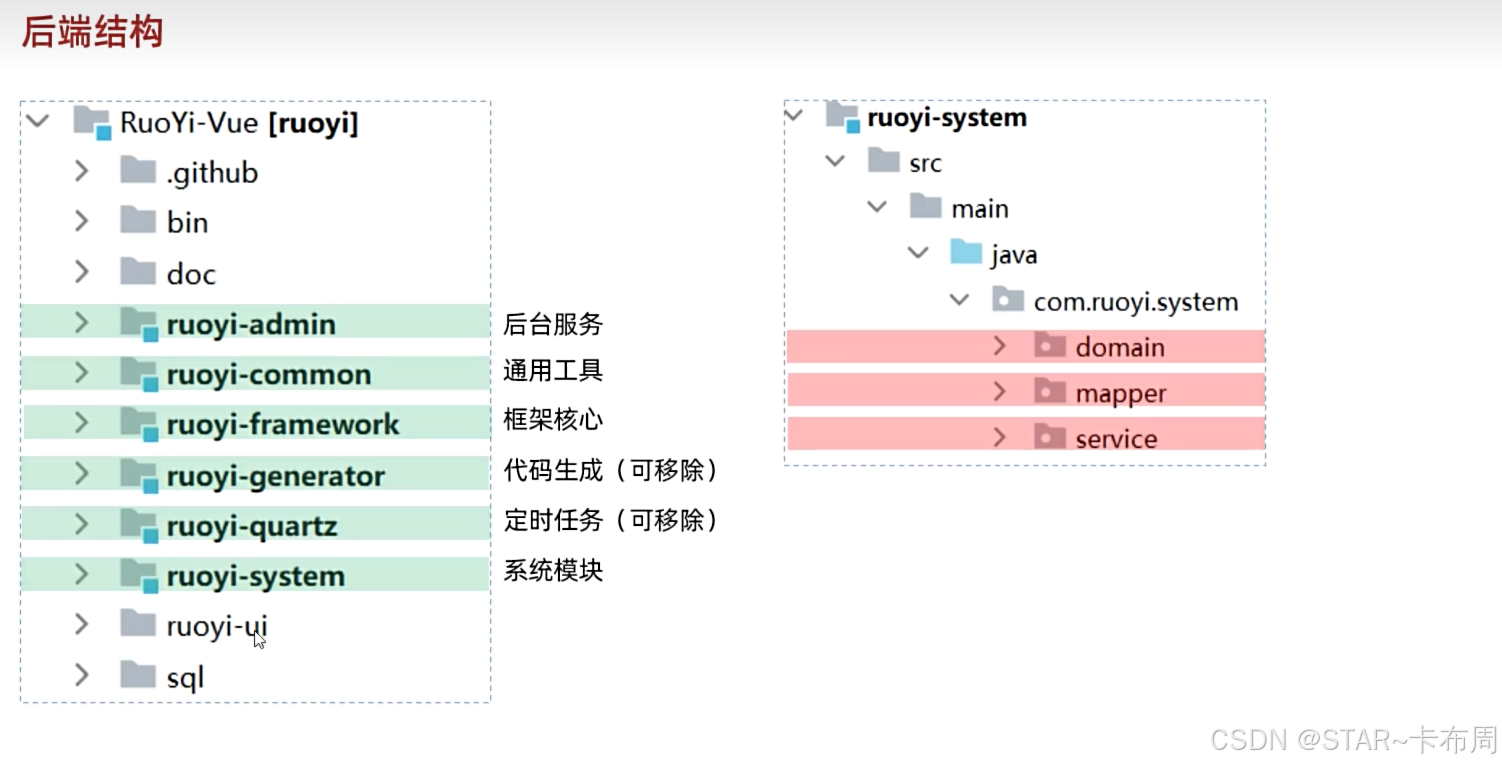
Task: Select the ruoyi-framework module folder icon
Action: (140, 424)
